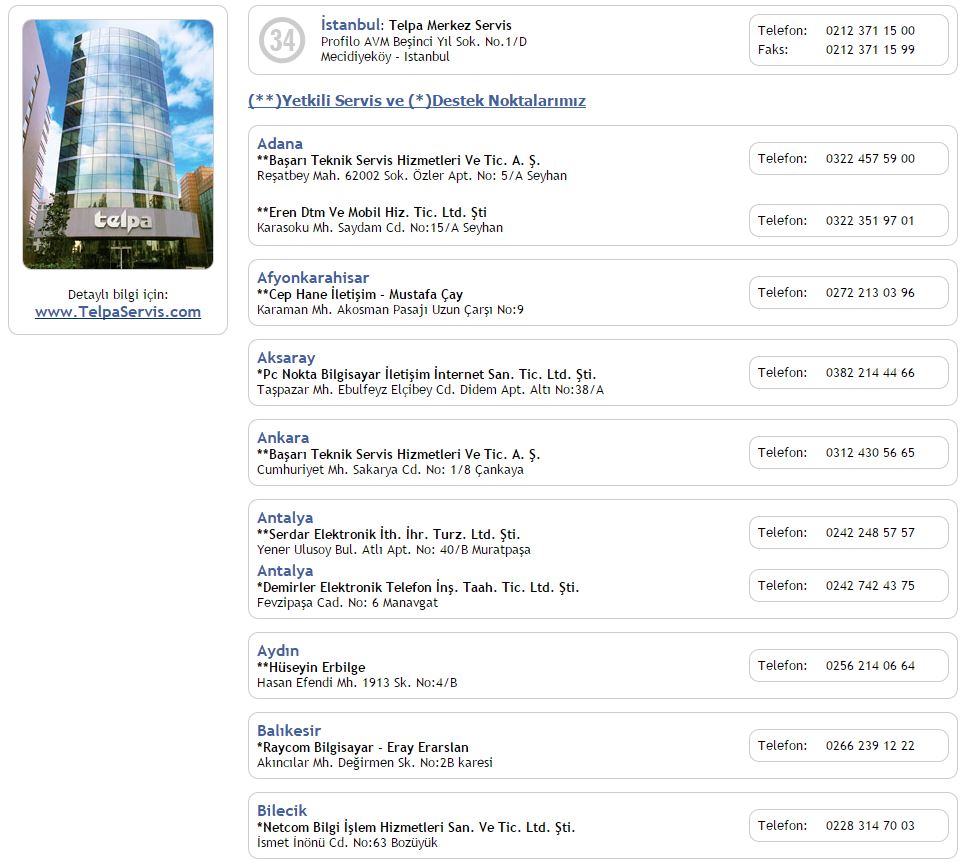
Task: Select the Aksaray city heading
Action: pyautogui.click(x=286, y=358)
